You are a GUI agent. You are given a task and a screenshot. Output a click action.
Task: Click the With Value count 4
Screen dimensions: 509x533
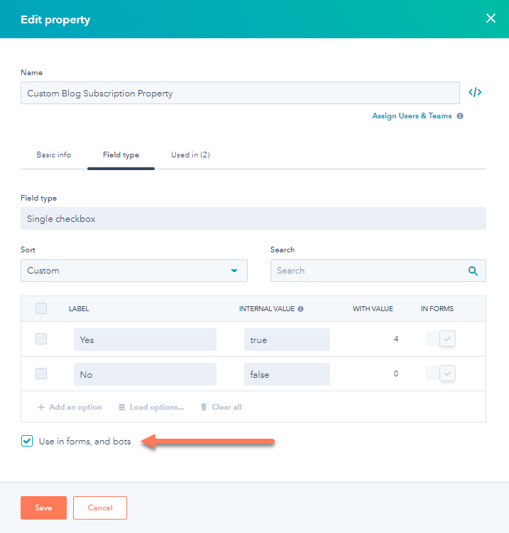396,339
